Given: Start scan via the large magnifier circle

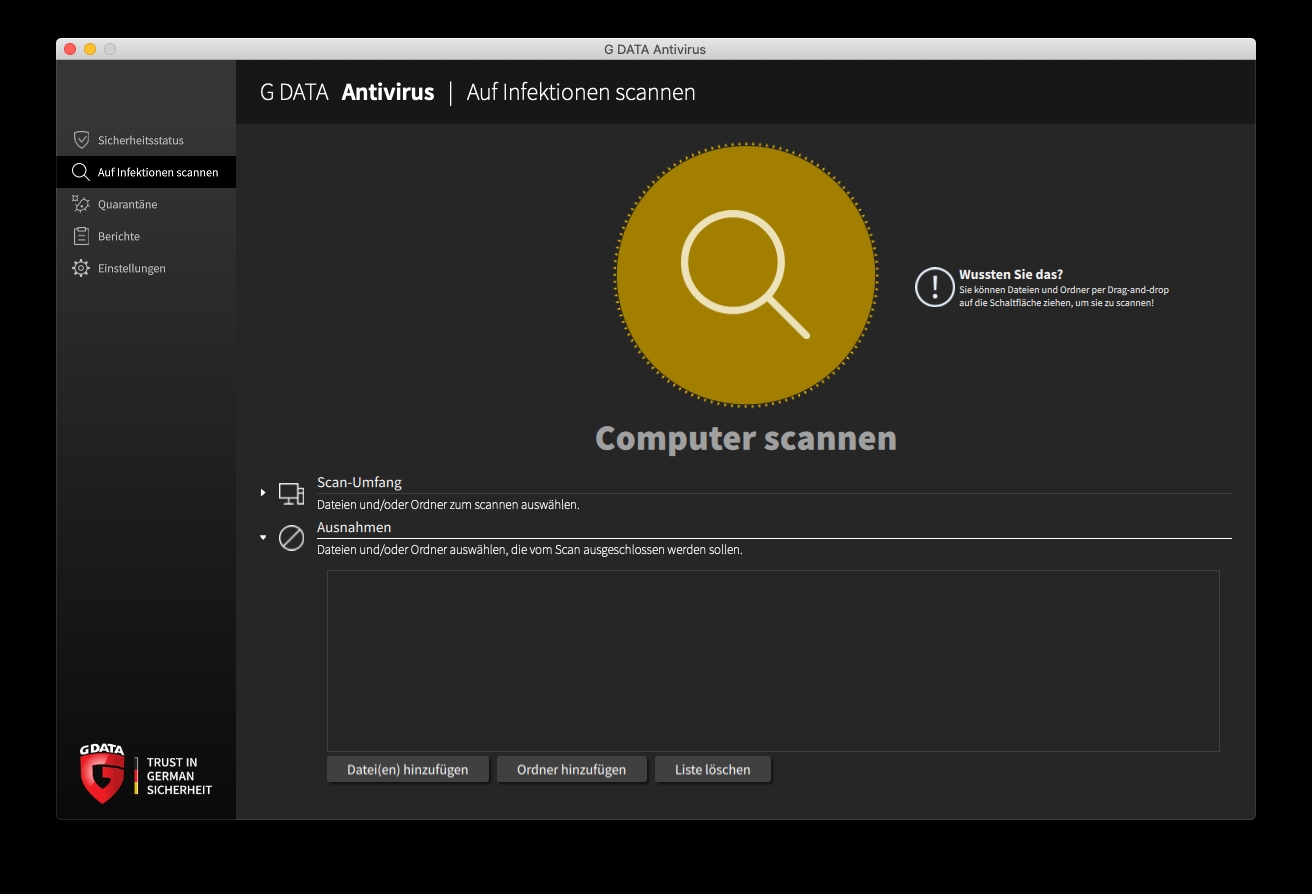Looking at the screenshot, I should (746, 275).
